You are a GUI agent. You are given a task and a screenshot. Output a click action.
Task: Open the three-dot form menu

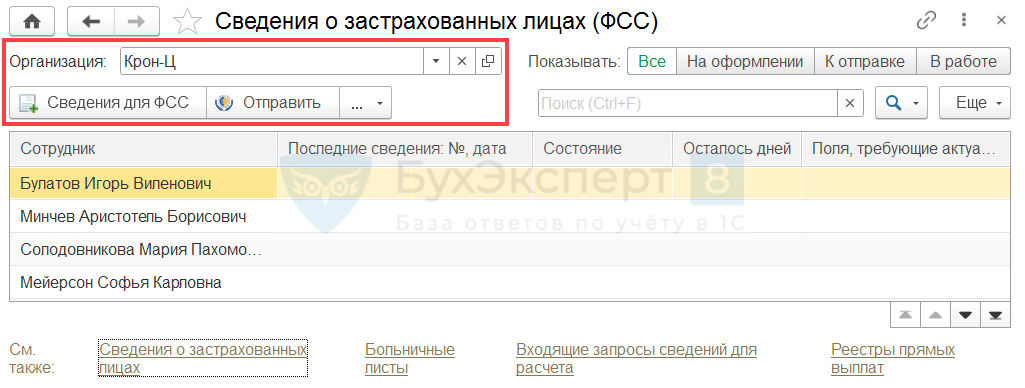coord(964,21)
